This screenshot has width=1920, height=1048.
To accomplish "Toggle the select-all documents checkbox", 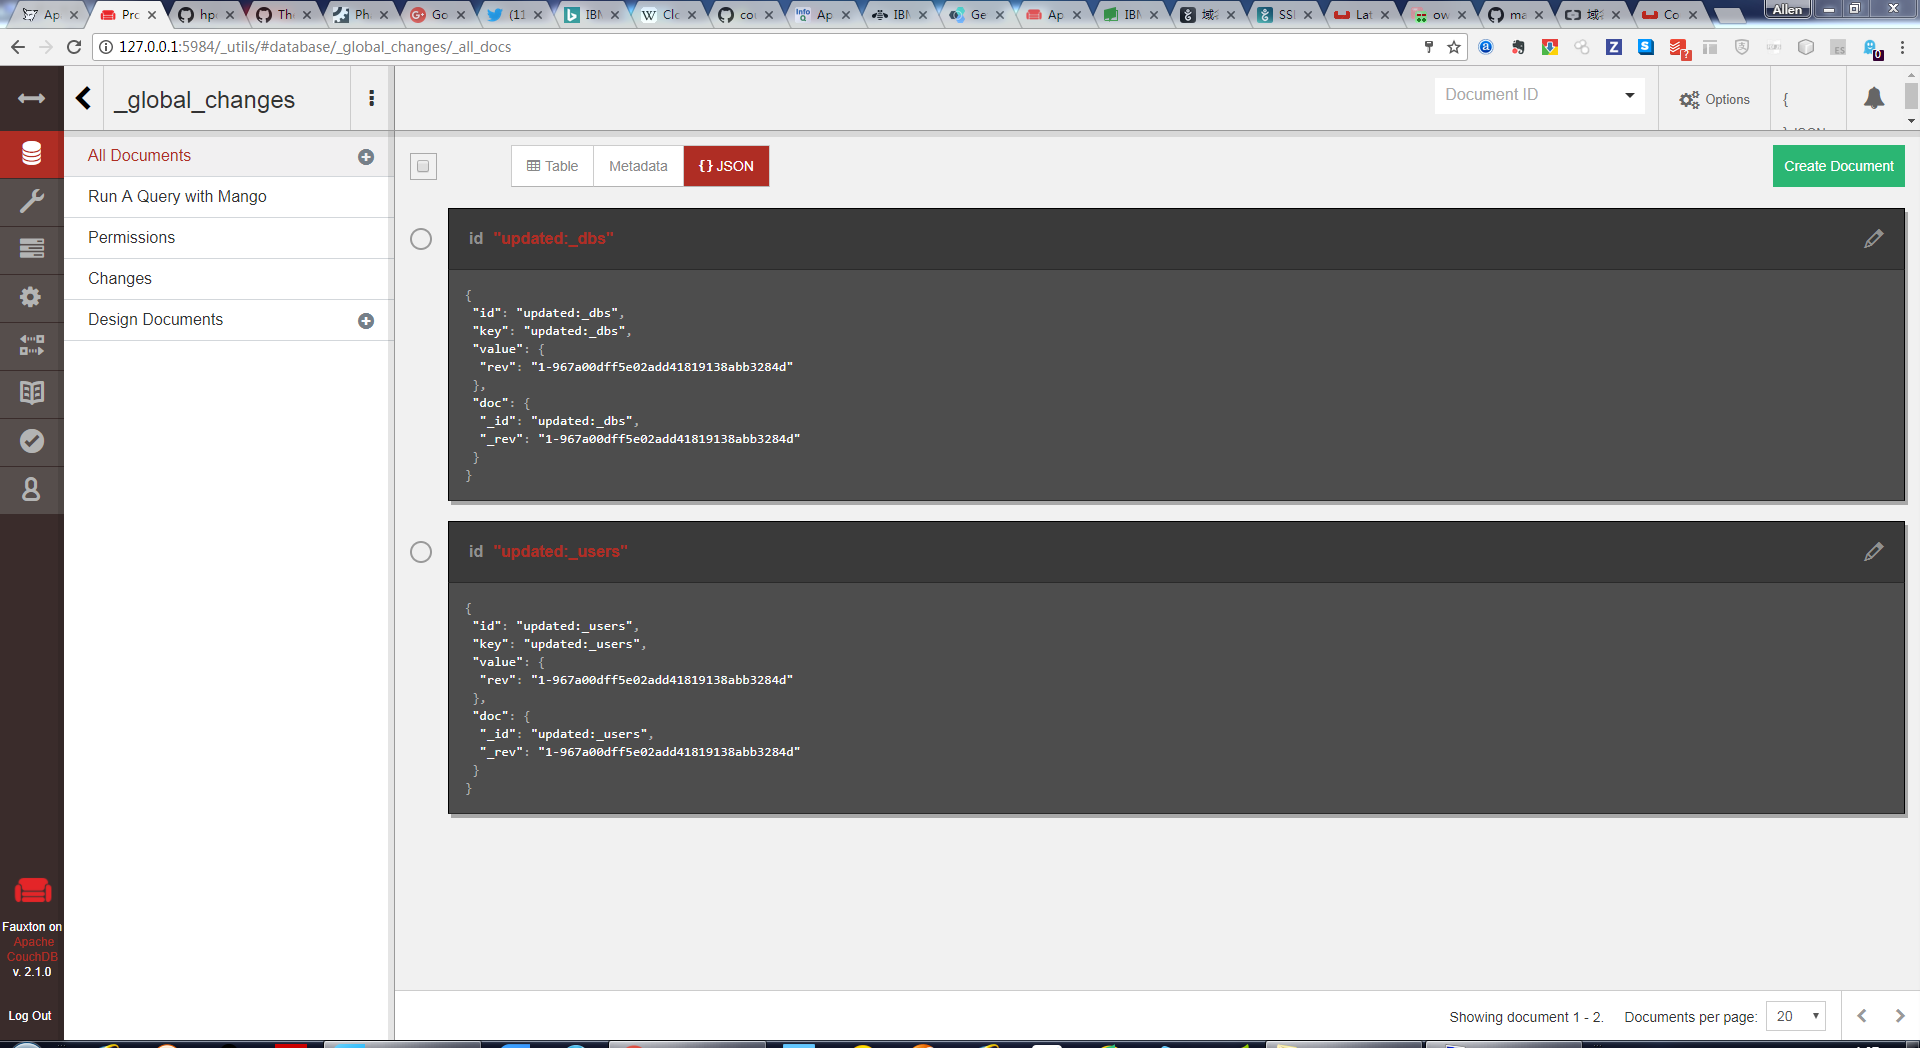I will point(423,166).
